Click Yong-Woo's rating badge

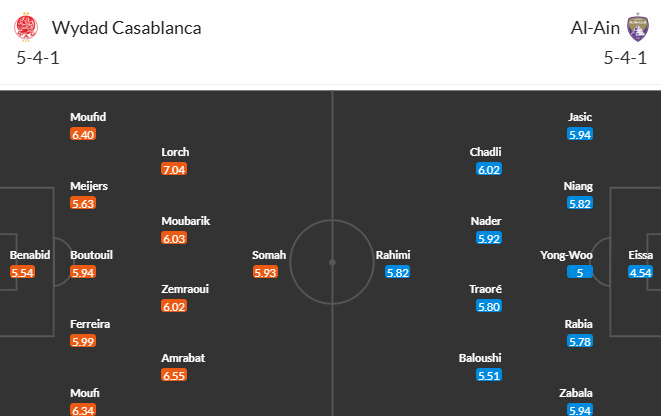580,272
